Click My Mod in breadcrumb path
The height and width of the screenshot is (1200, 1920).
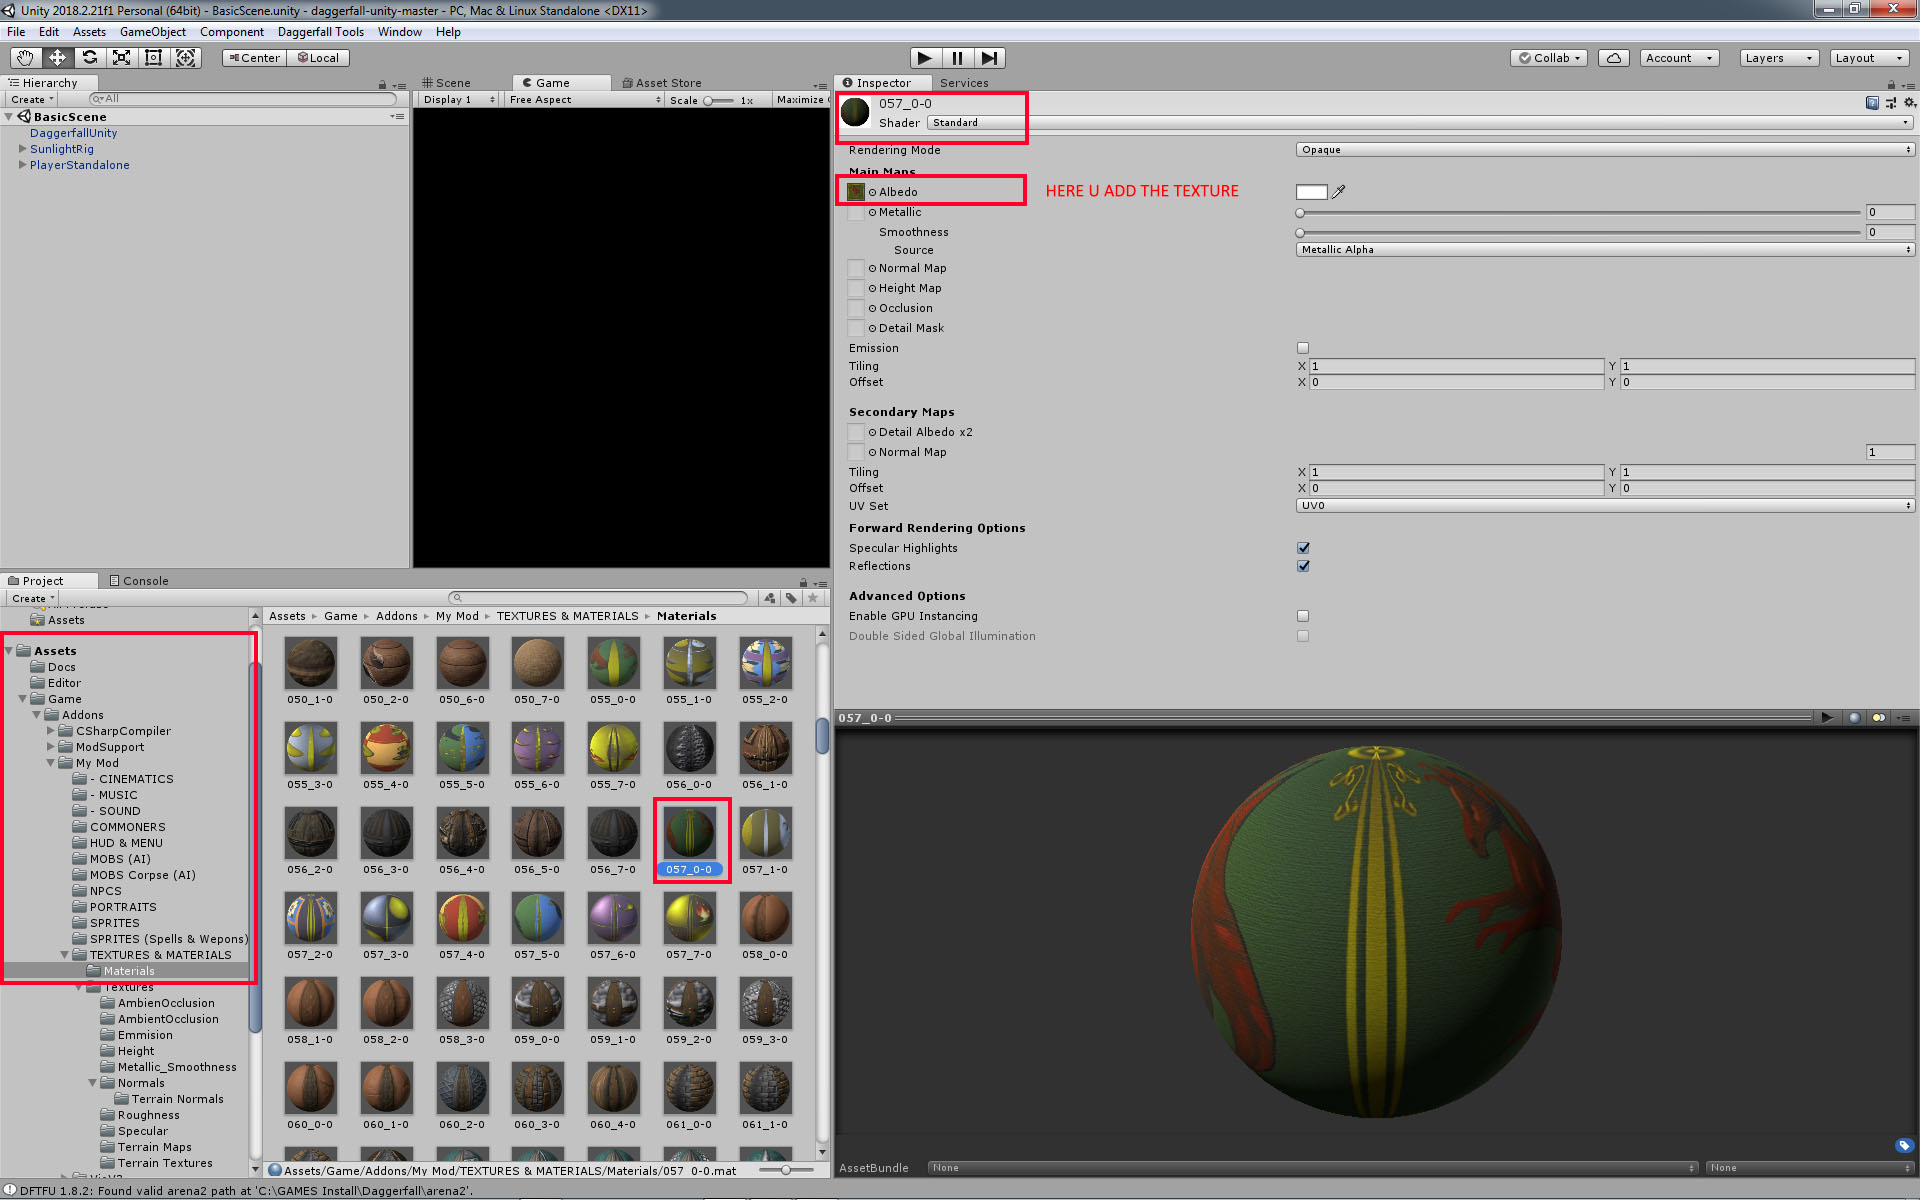[x=457, y=616]
